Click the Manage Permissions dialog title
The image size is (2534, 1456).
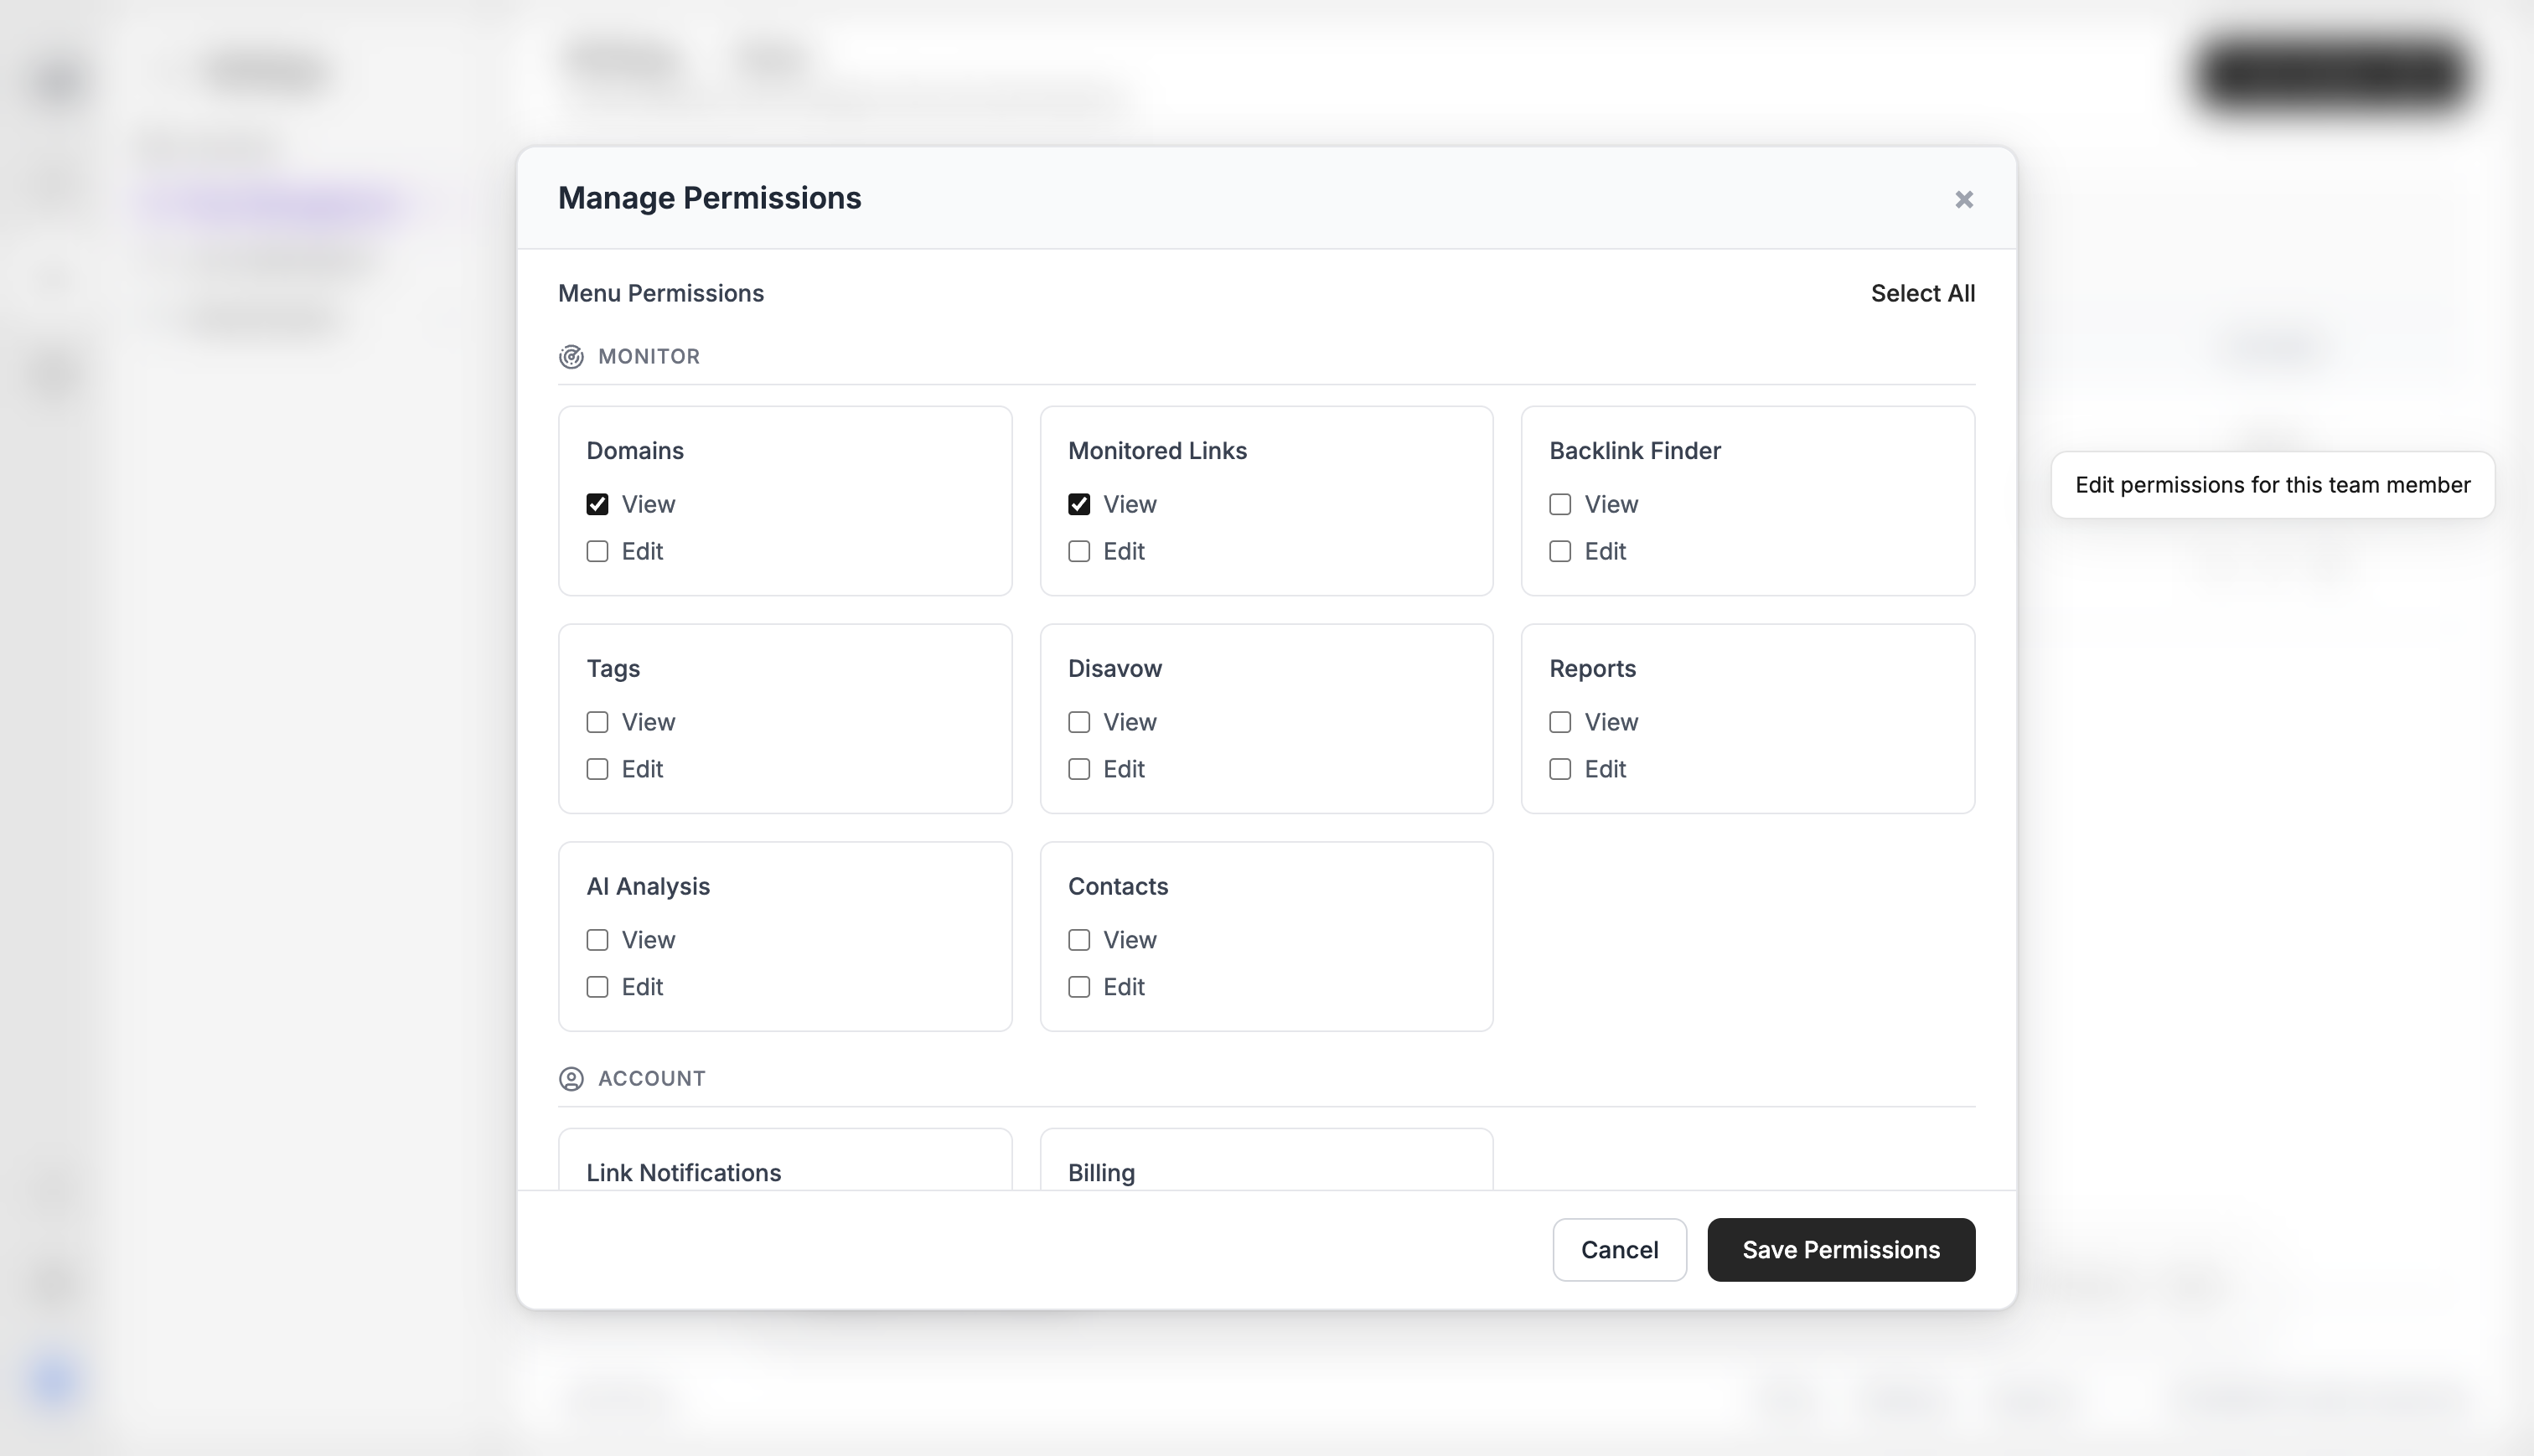pos(709,198)
